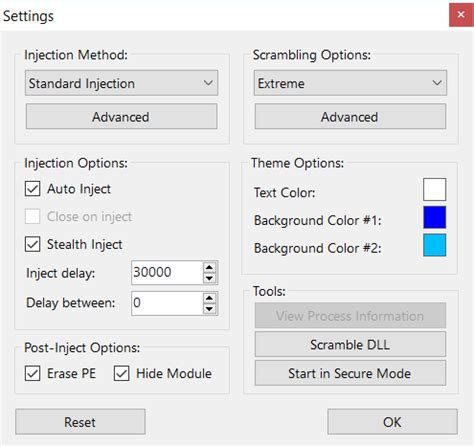Pick the white Text Color swatch
Image resolution: width=474 pixels, height=446 pixels.
[x=434, y=189]
